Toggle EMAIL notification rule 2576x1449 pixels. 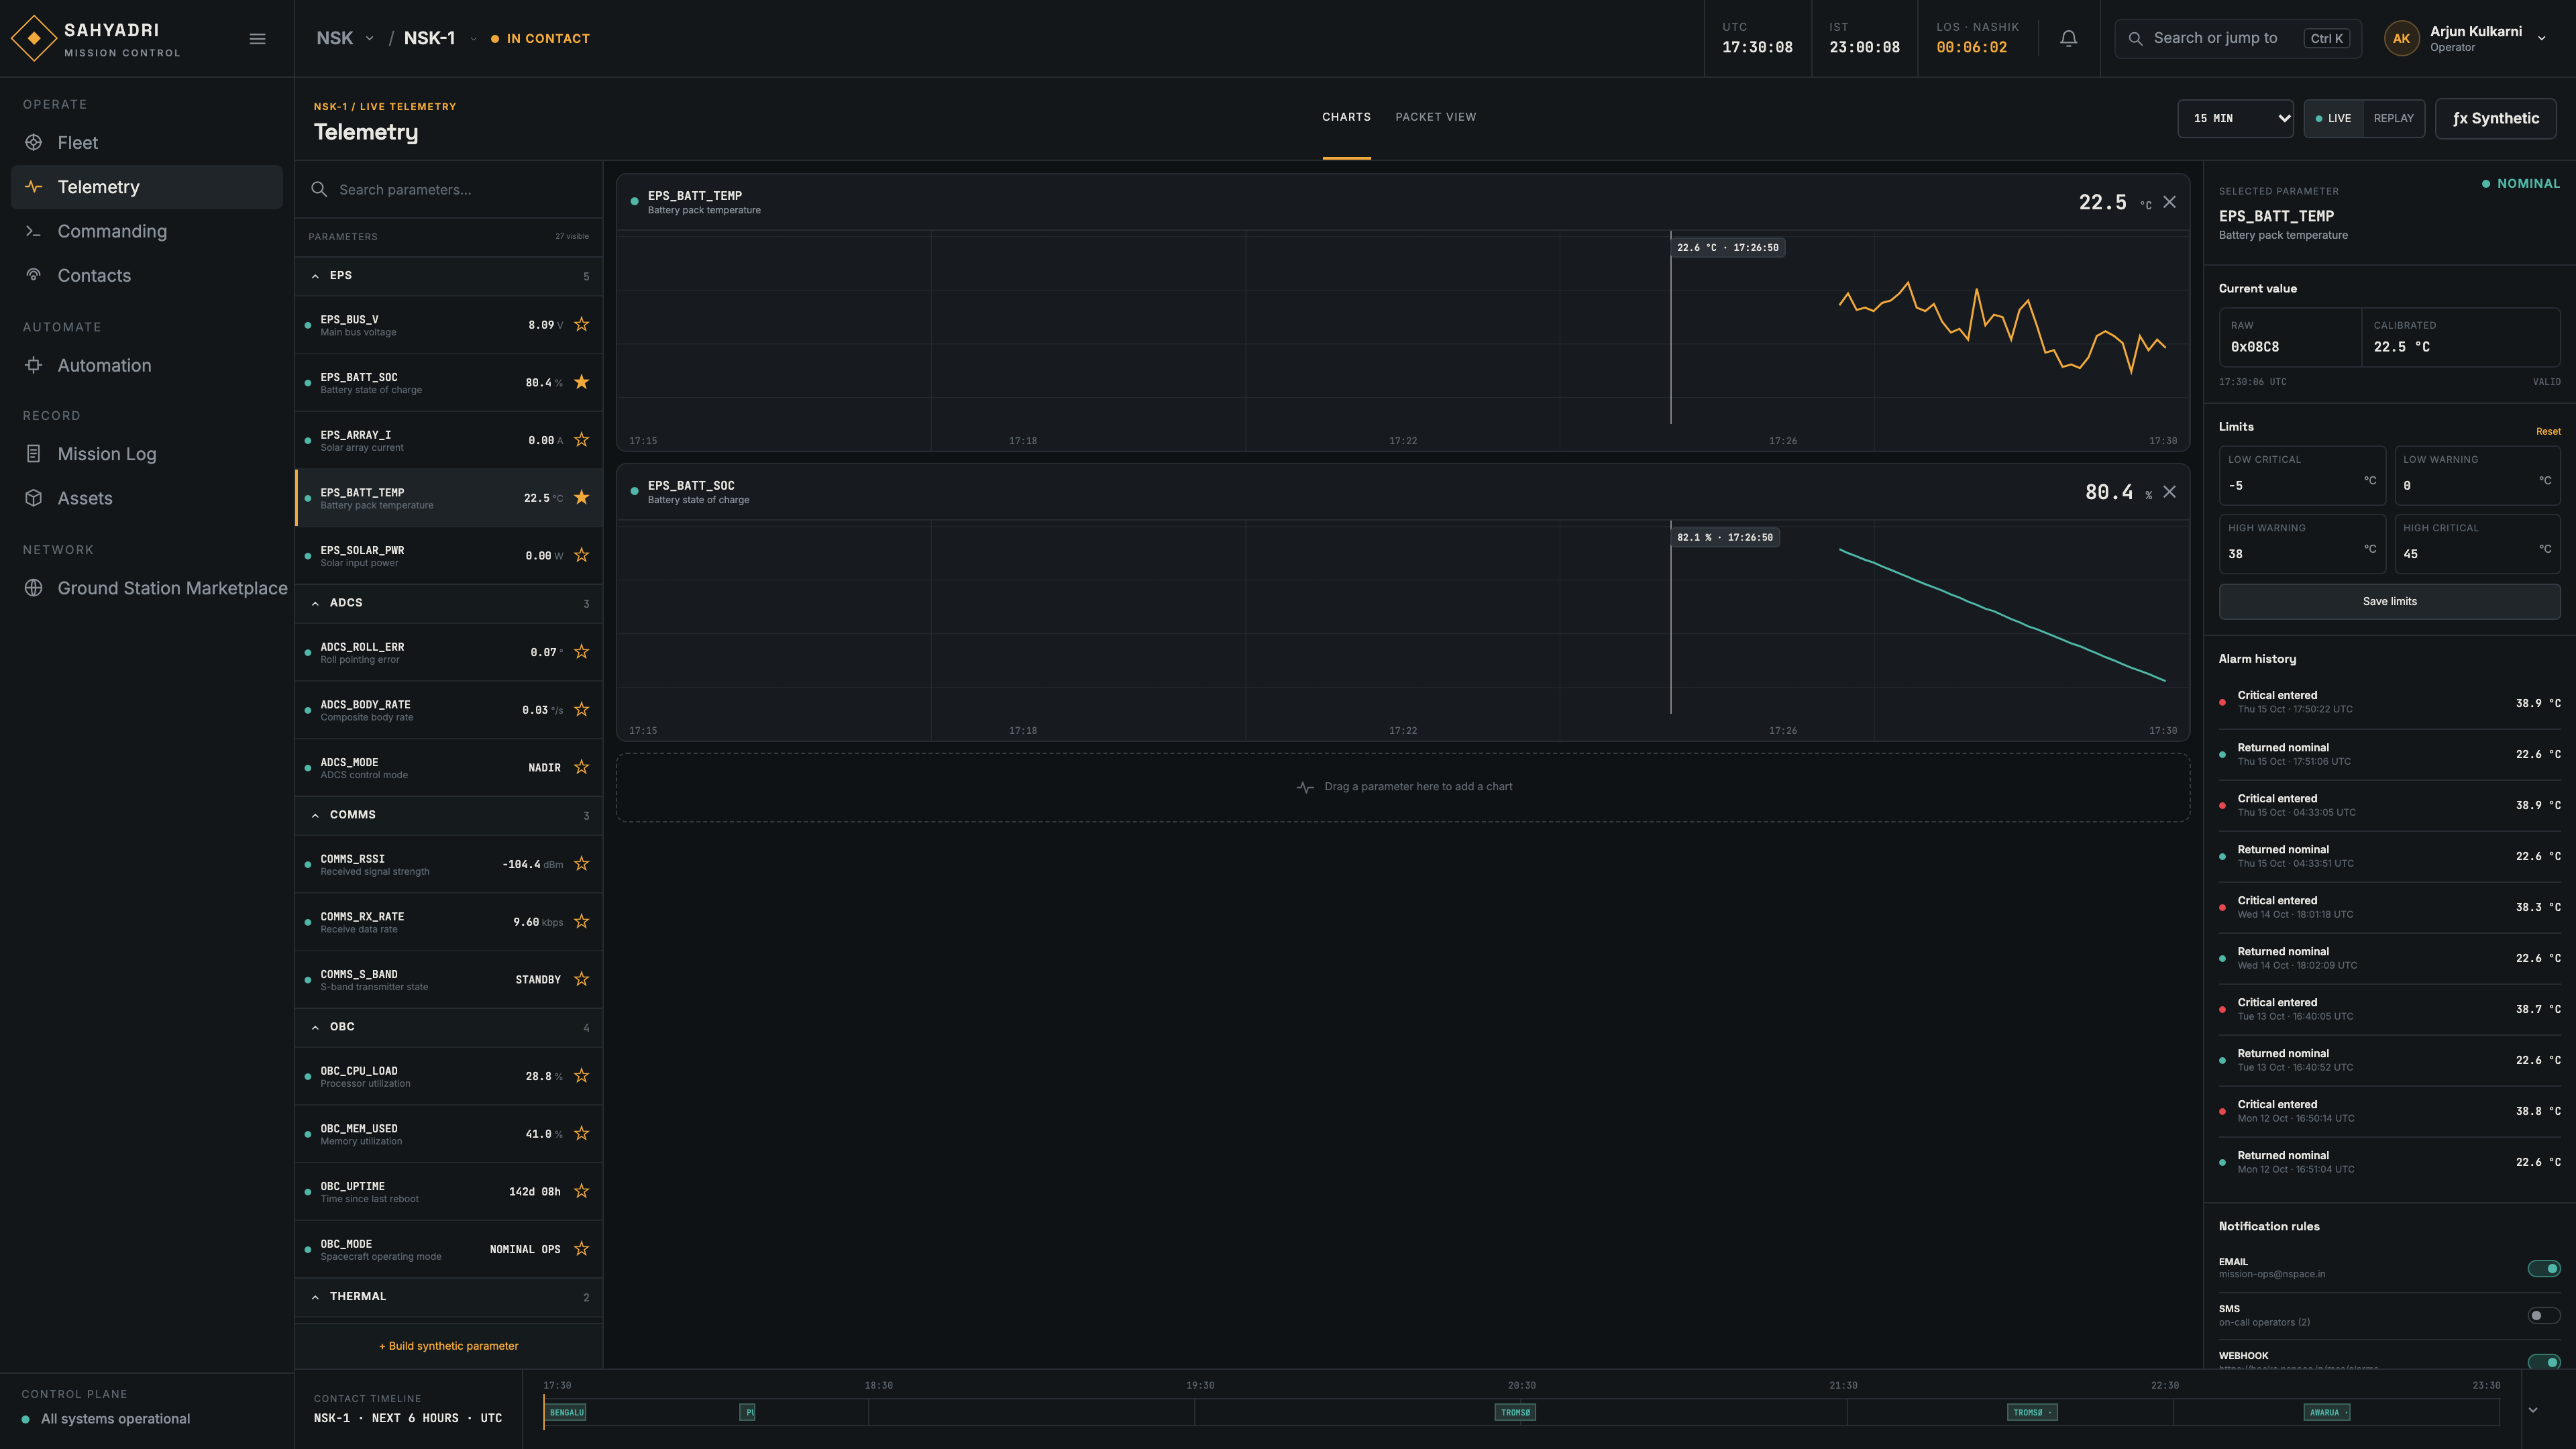coord(2544,1268)
